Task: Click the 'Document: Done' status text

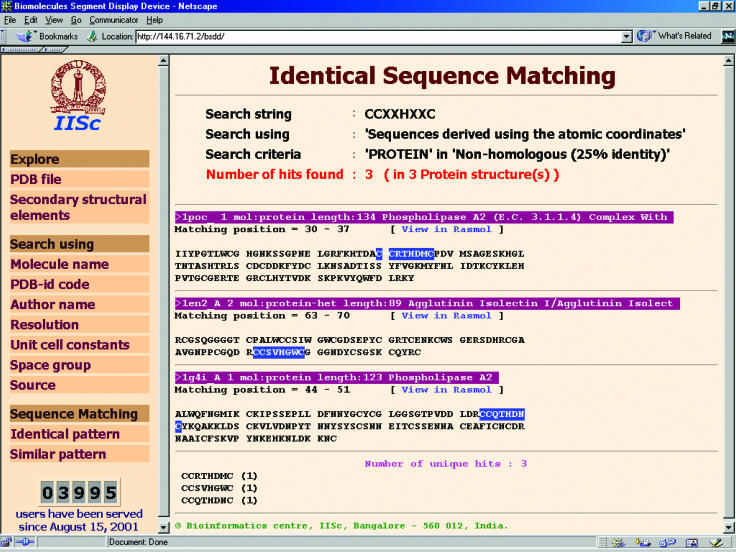Action: tap(138, 542)
